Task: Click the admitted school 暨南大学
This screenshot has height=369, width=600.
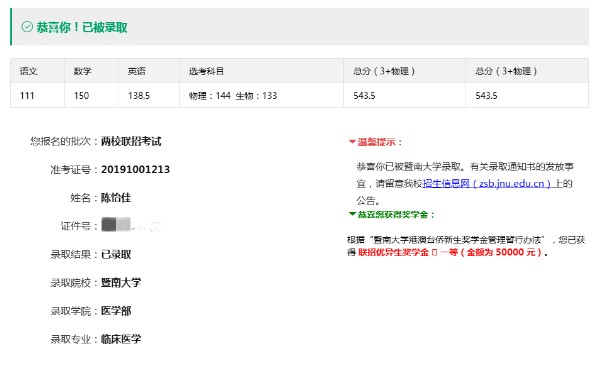Action: point(121,282)
